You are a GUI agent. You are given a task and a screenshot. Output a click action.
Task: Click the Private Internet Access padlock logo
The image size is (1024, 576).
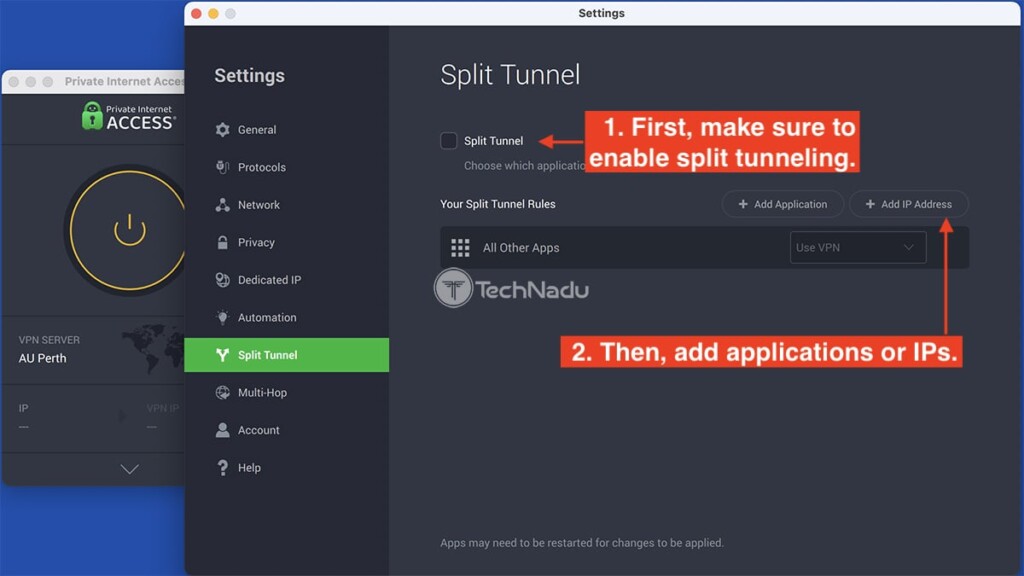pyautogui.click(x=92, y=116)
